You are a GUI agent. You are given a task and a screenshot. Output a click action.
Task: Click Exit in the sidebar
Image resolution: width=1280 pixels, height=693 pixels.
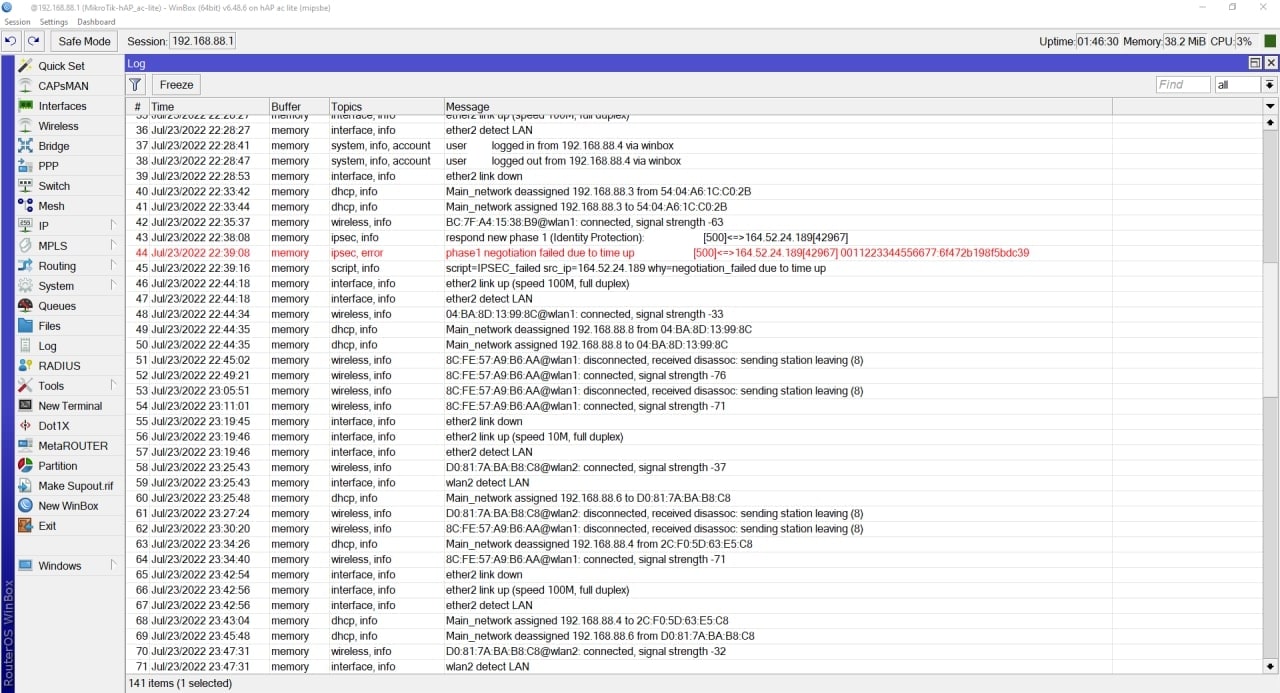[47, 526]
